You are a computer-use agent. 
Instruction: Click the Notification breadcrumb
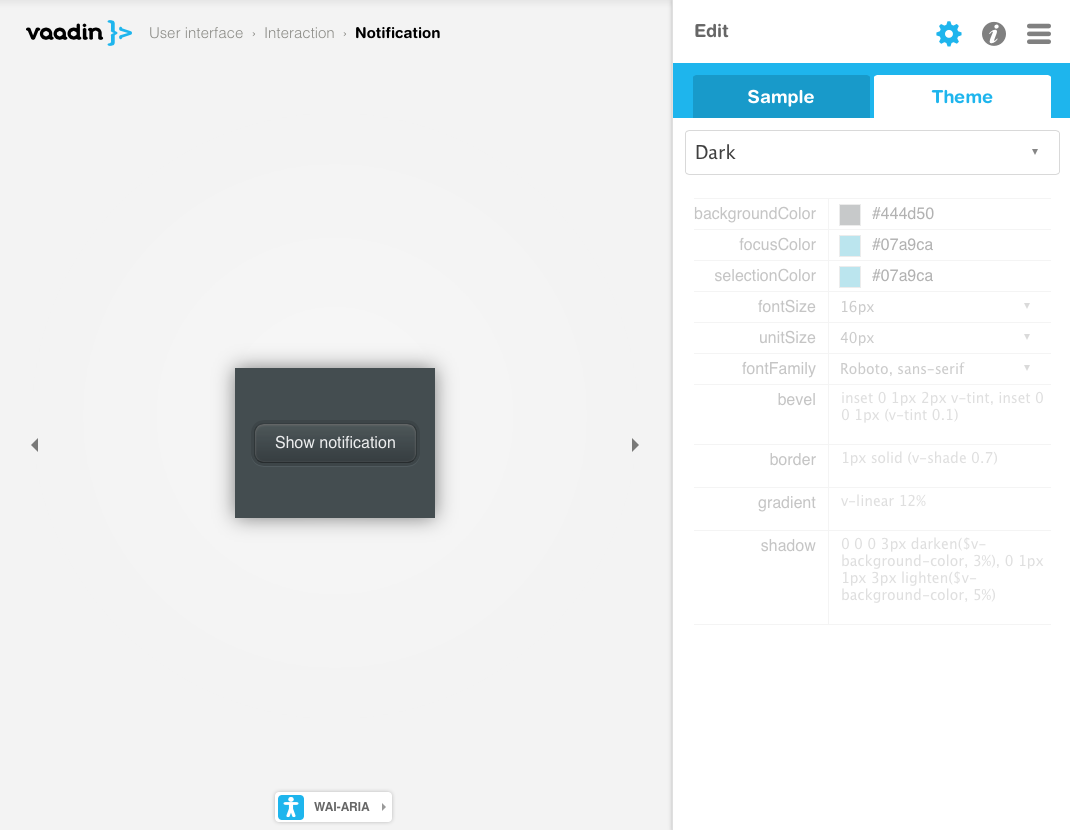[x=398, y=33]
